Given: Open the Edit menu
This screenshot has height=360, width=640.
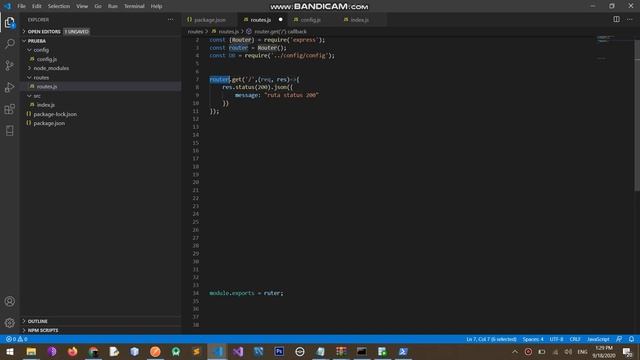Looking at the screenshot, I should [37, 6].
